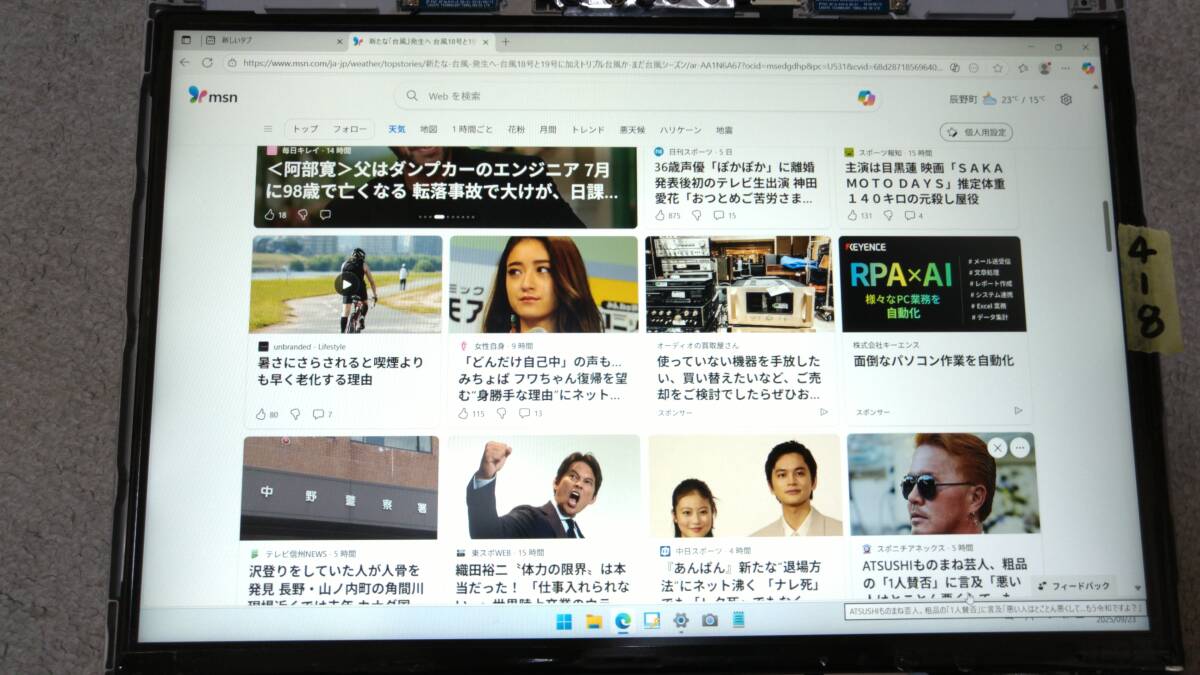Viewport: 1200px width, 675px height.
Task: Open File Explorer from the taskbar
Action: tap(593, 621)
